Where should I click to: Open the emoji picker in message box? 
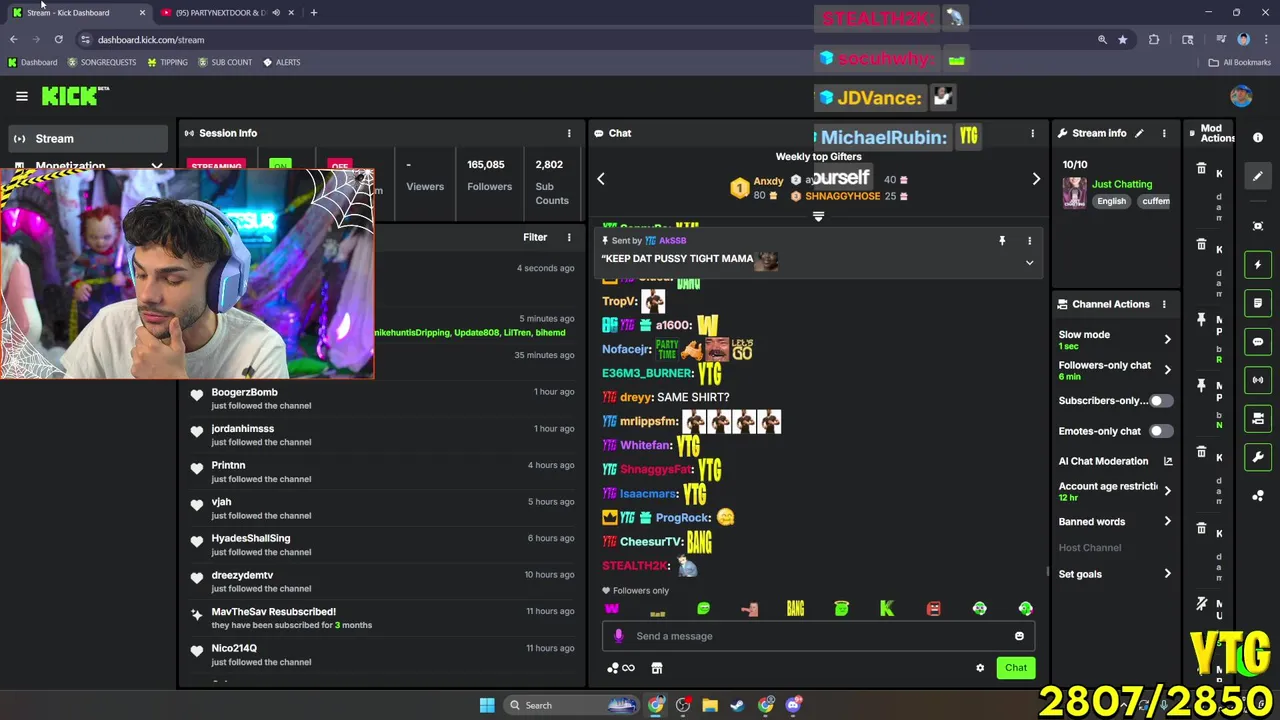1019,636
